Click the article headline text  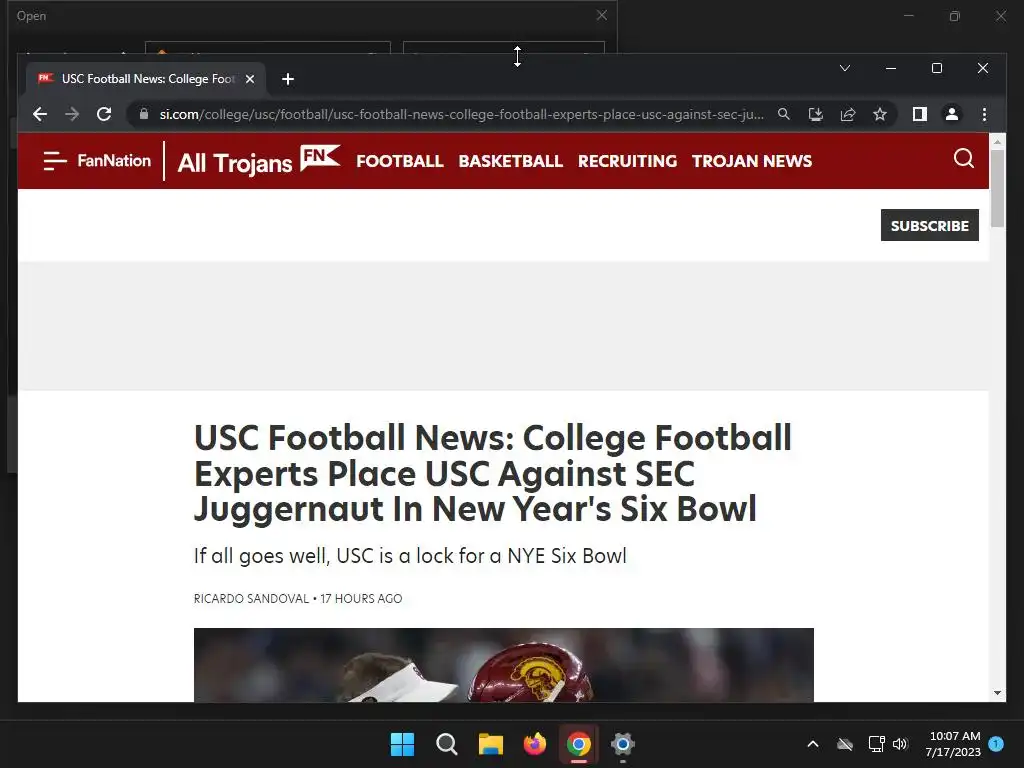coord(492,473)
